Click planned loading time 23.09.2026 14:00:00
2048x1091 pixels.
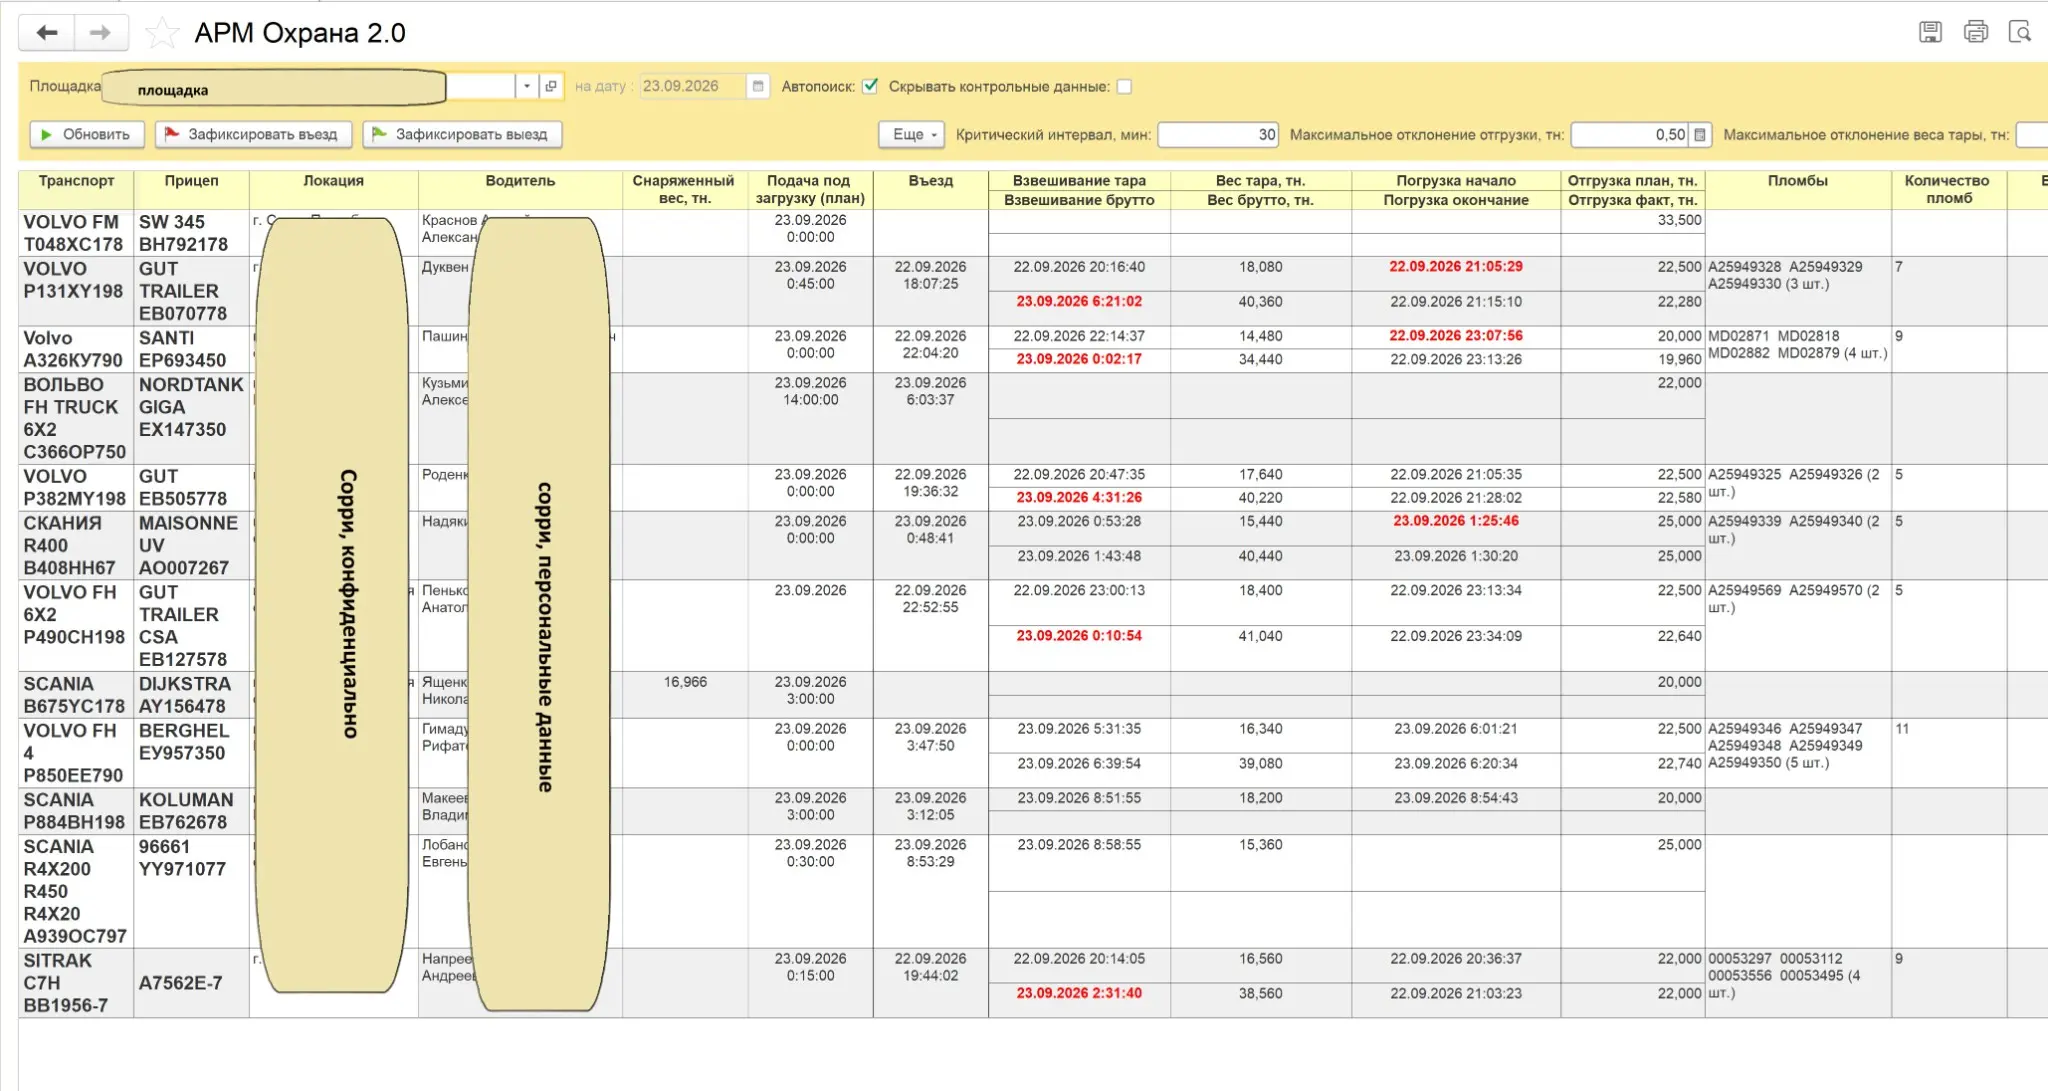(x=810, y=391)
